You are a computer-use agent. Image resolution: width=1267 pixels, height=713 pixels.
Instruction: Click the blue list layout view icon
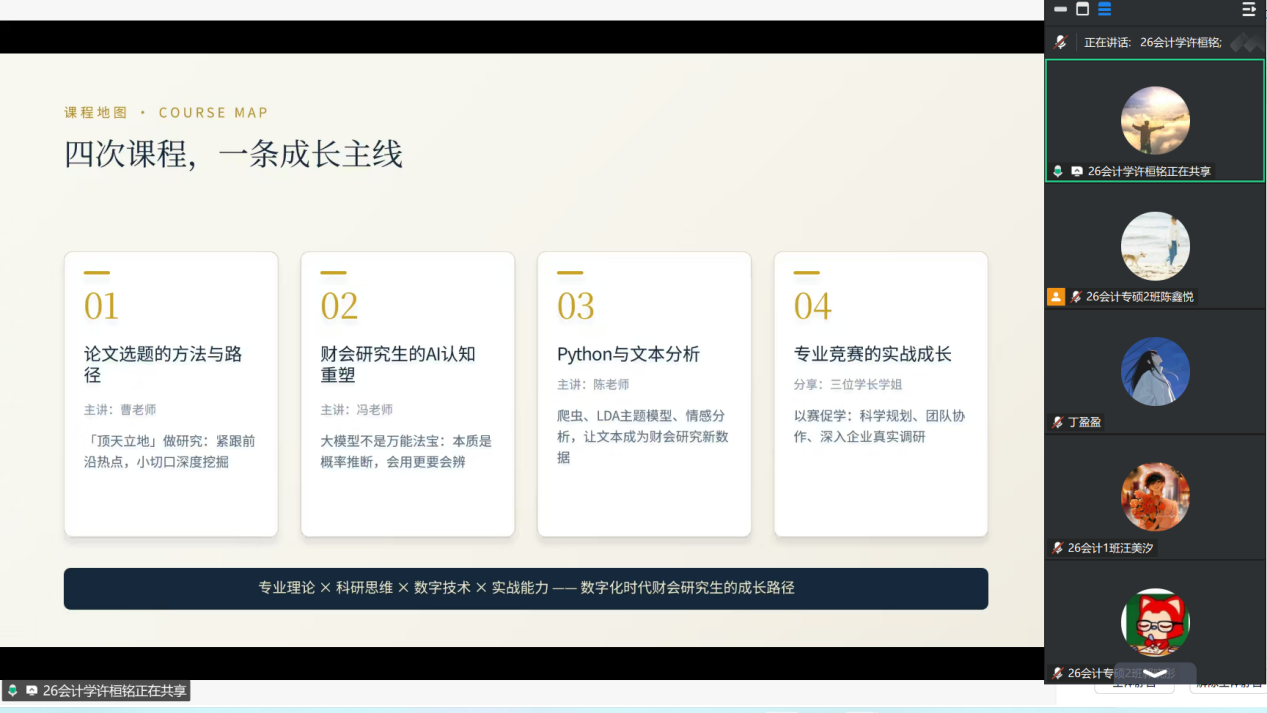pyautogui.click(x=1104, y=9)
